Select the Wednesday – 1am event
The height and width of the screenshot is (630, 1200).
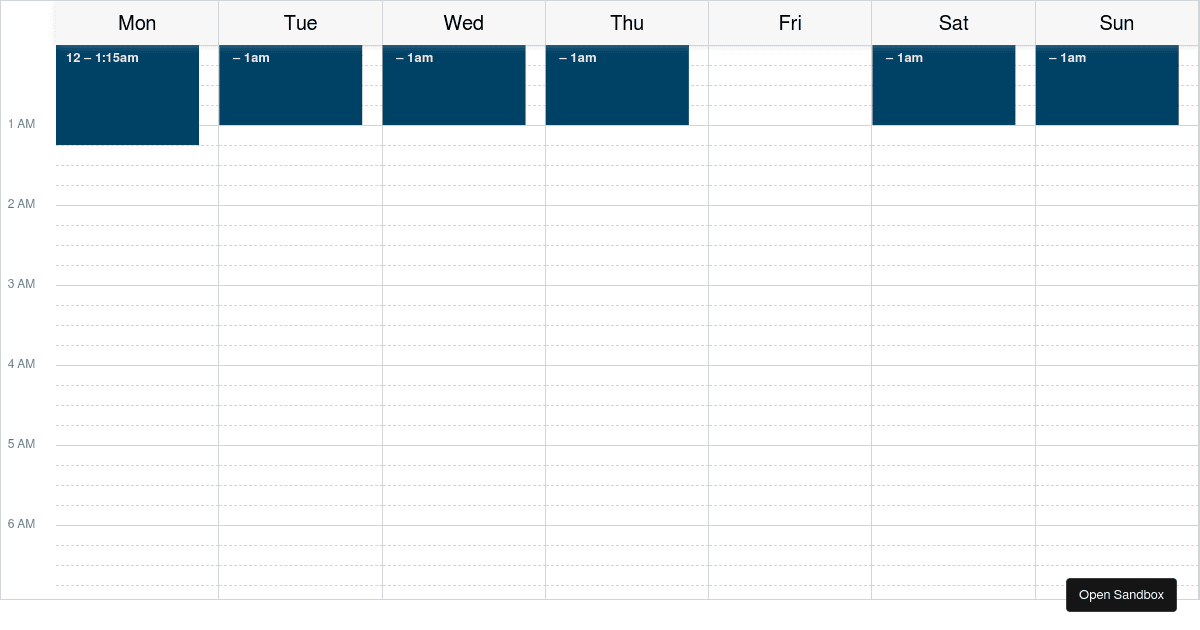point(454,84)
